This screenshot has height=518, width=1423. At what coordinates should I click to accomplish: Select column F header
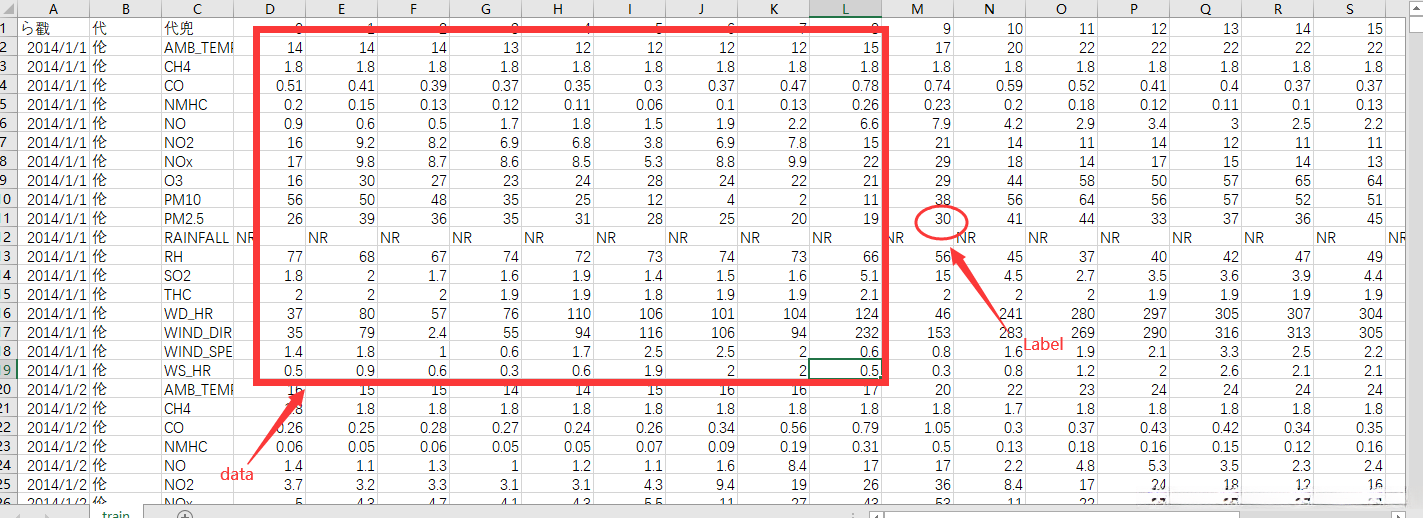(x=413, y=8)
